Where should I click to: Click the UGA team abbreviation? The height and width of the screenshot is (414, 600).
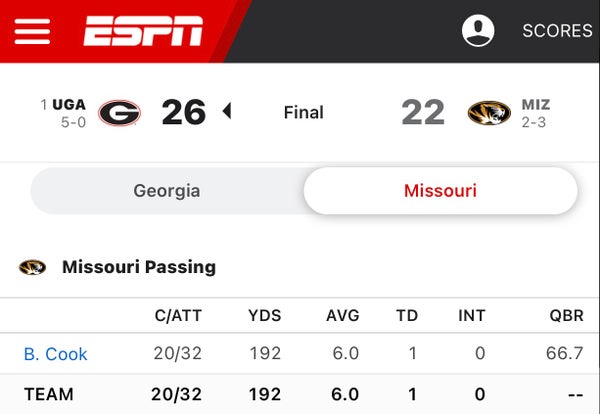[69, 104]
